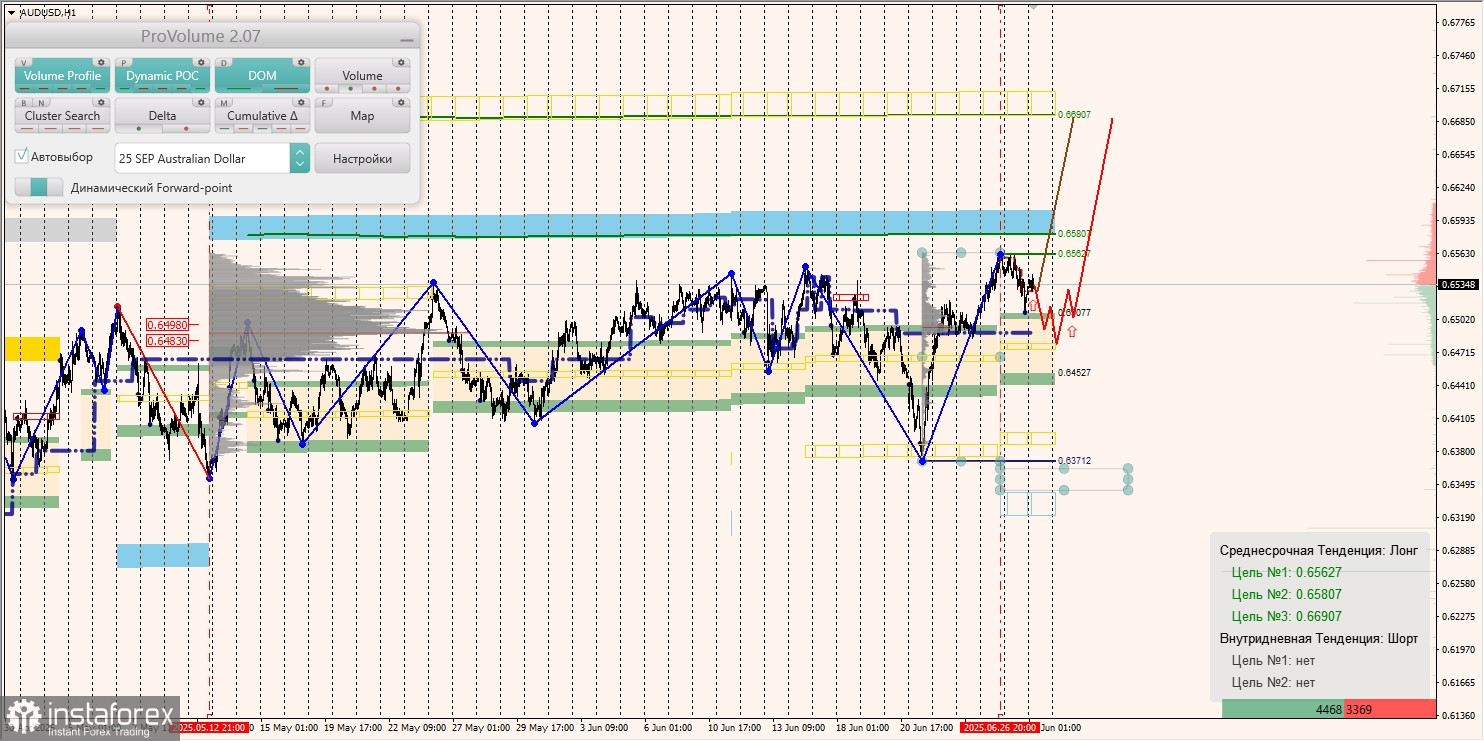
Task: Click the 0.64830 red price tag
Action: (166, 341)
